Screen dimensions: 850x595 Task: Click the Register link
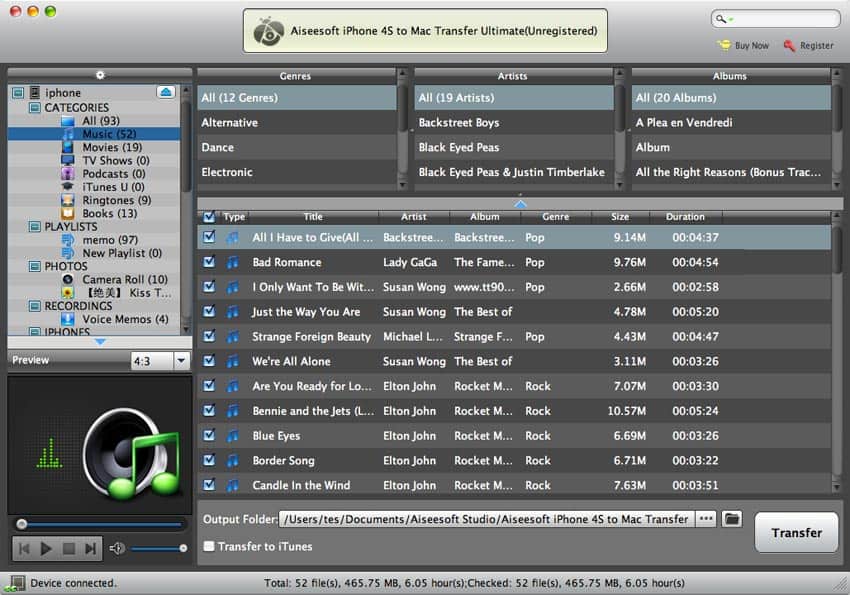(x=816, y=46)
